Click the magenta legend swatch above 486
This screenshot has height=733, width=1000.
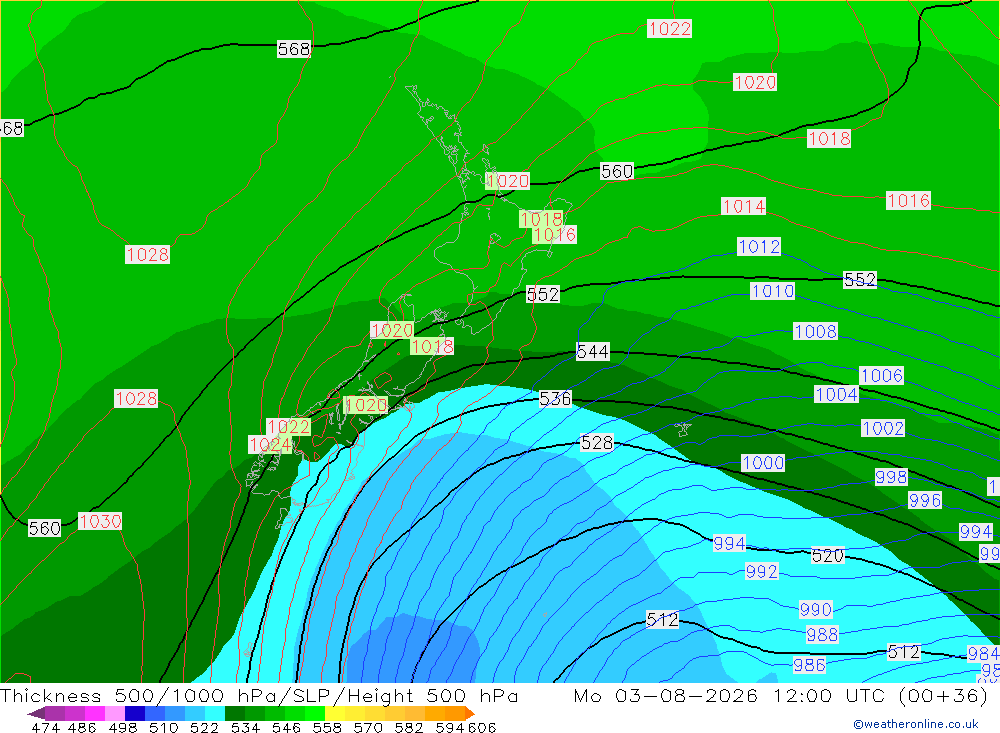tap(94, 713)
